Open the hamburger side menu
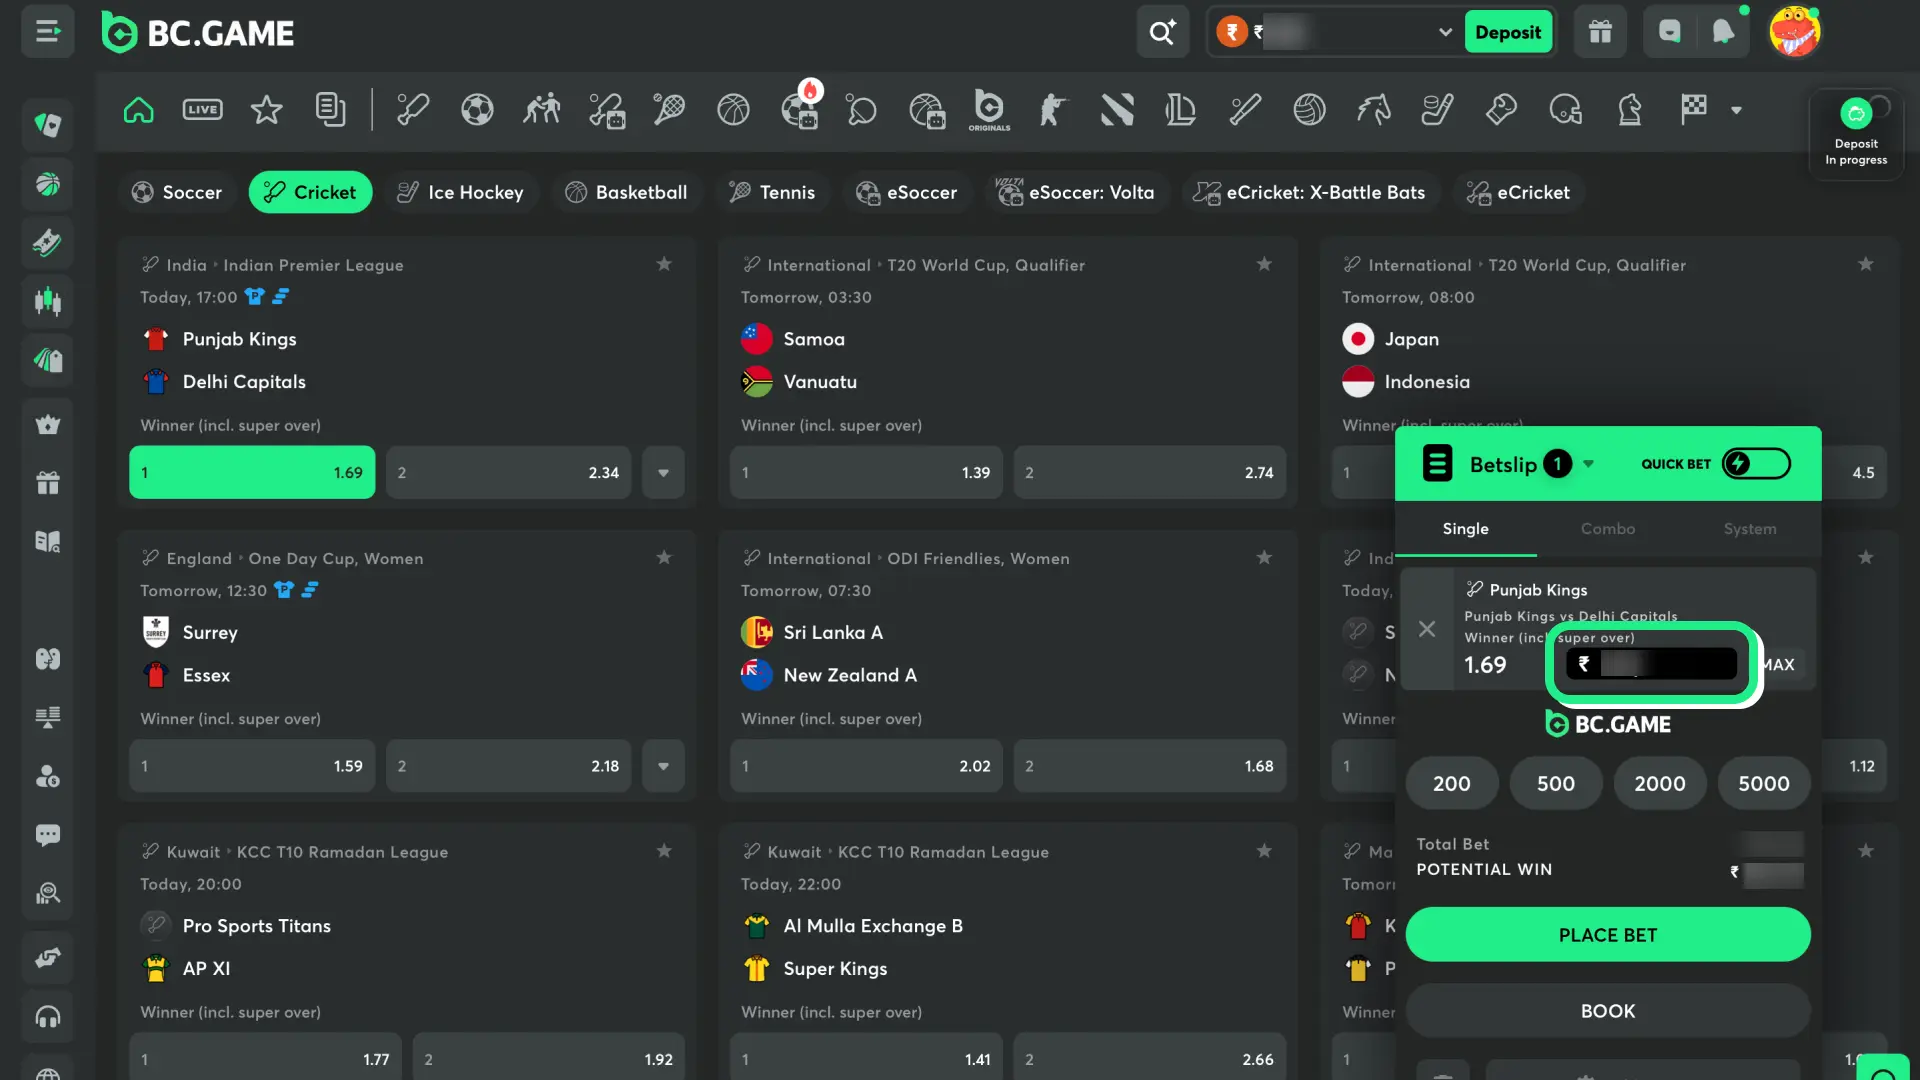1920x1080 pixels. 47,32
